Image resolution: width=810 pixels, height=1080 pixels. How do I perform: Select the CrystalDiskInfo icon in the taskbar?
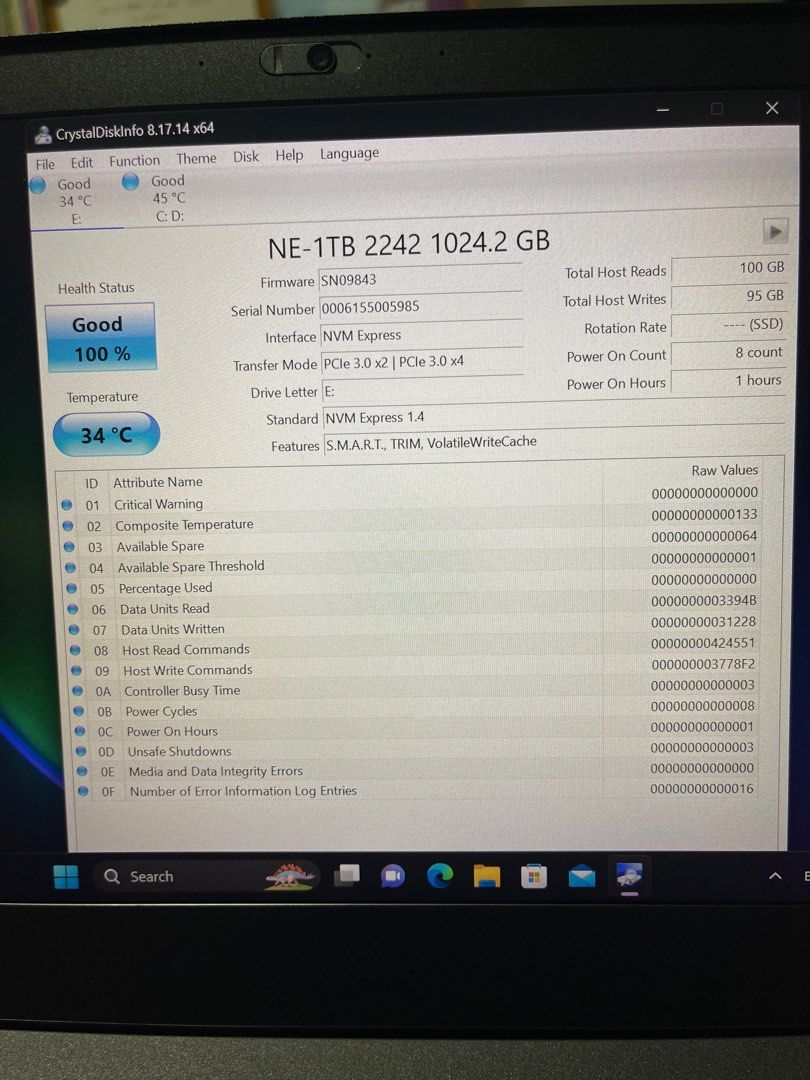(630, 876)
